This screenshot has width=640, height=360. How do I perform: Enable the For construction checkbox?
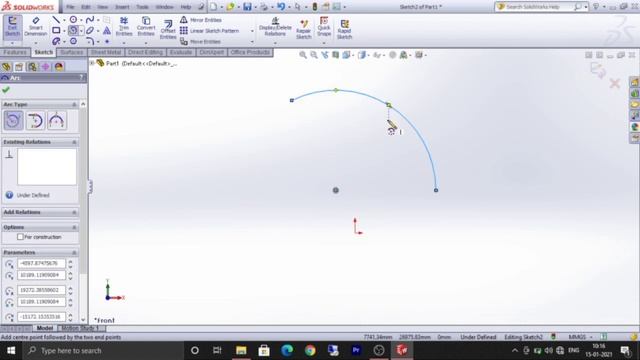pyautogui.click(x=20, y=237)
